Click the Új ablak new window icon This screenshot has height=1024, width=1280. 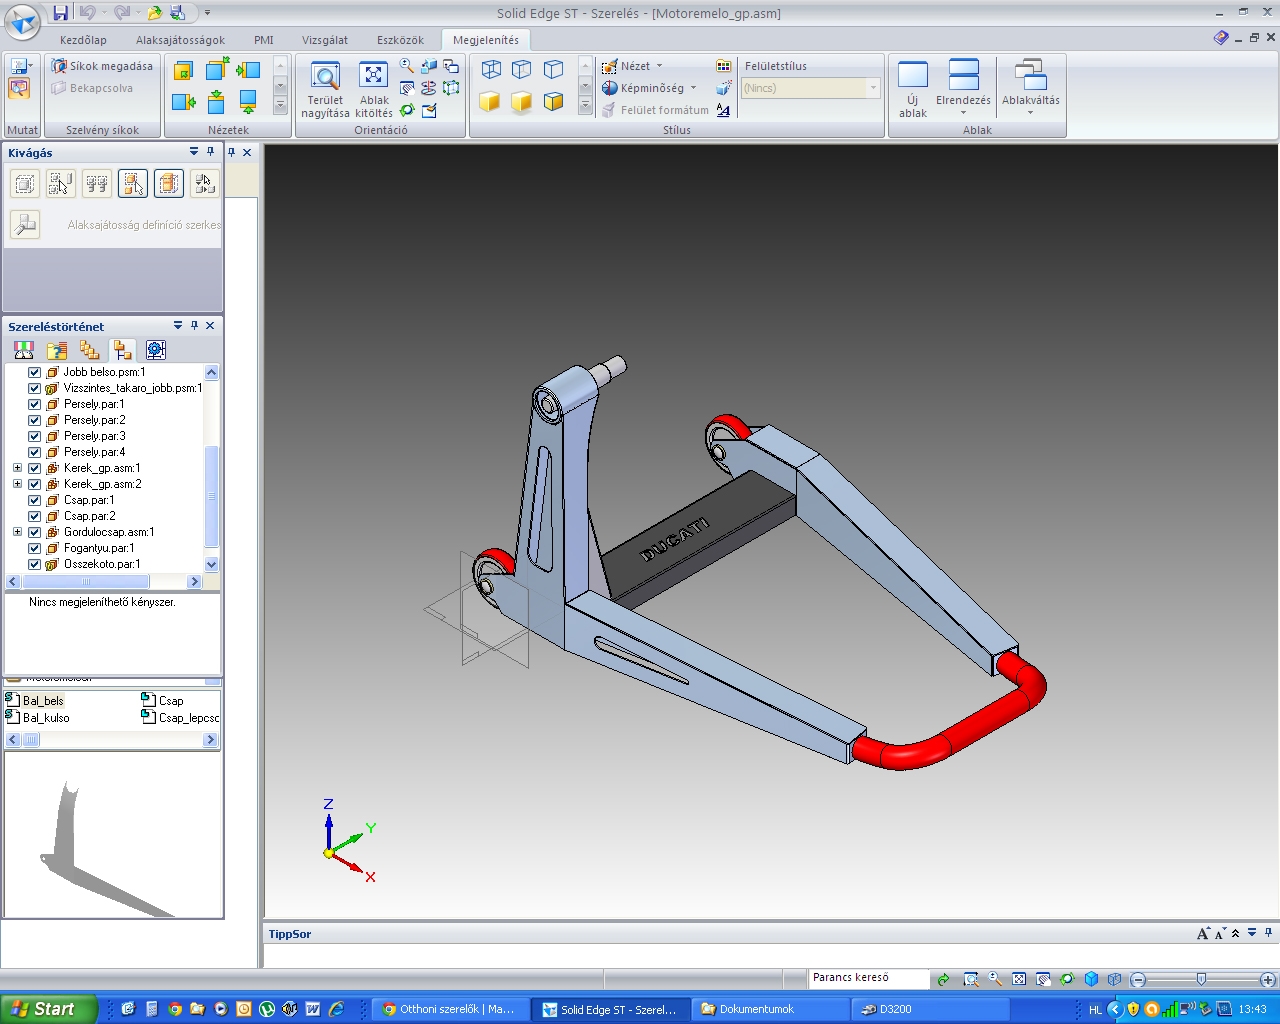pos(913,89)
